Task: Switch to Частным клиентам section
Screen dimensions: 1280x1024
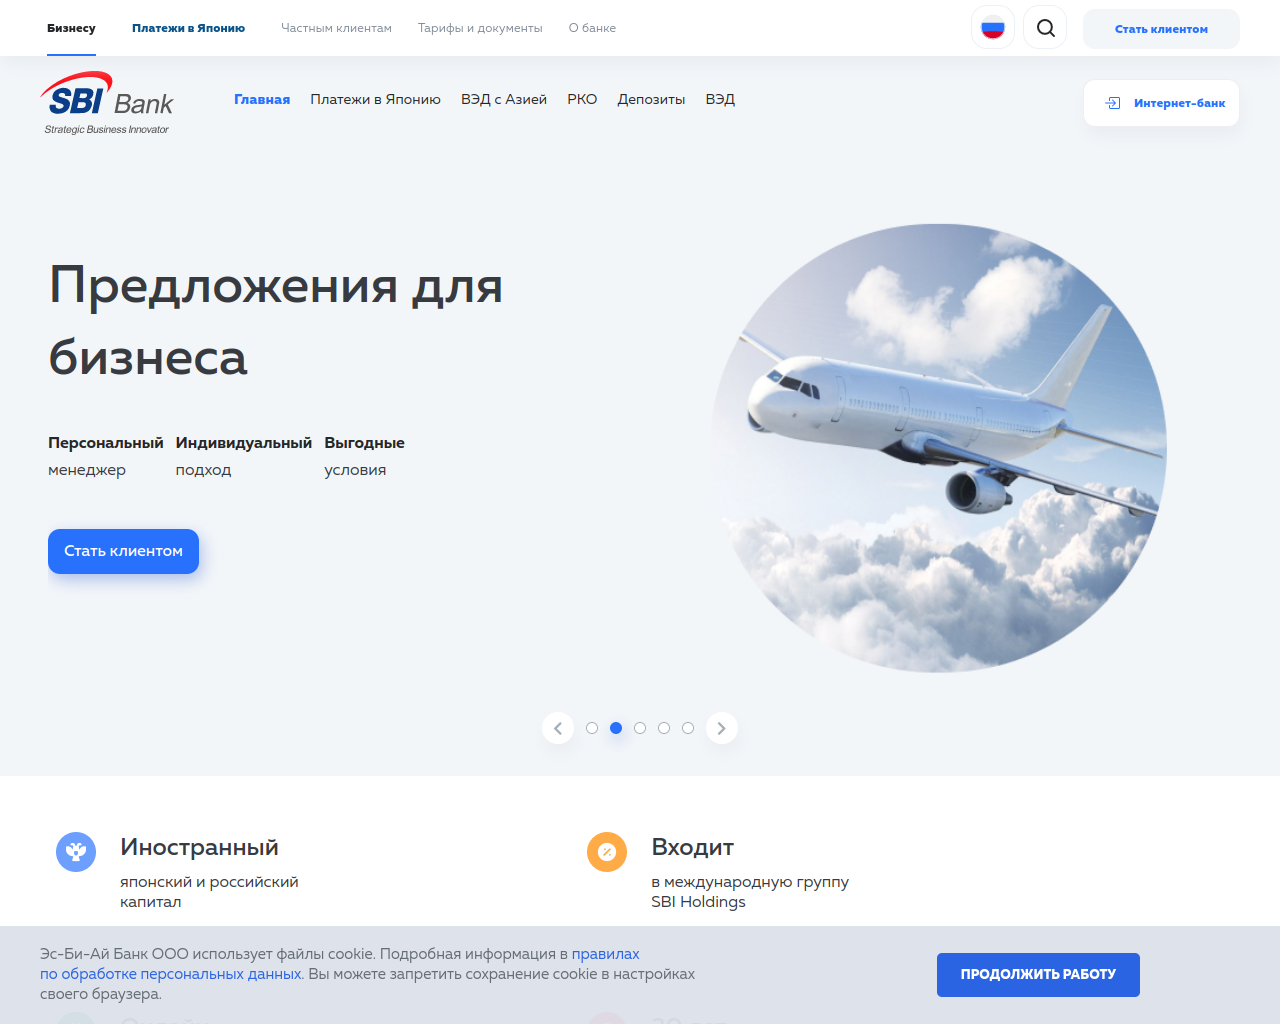Action: click(336, 28)
